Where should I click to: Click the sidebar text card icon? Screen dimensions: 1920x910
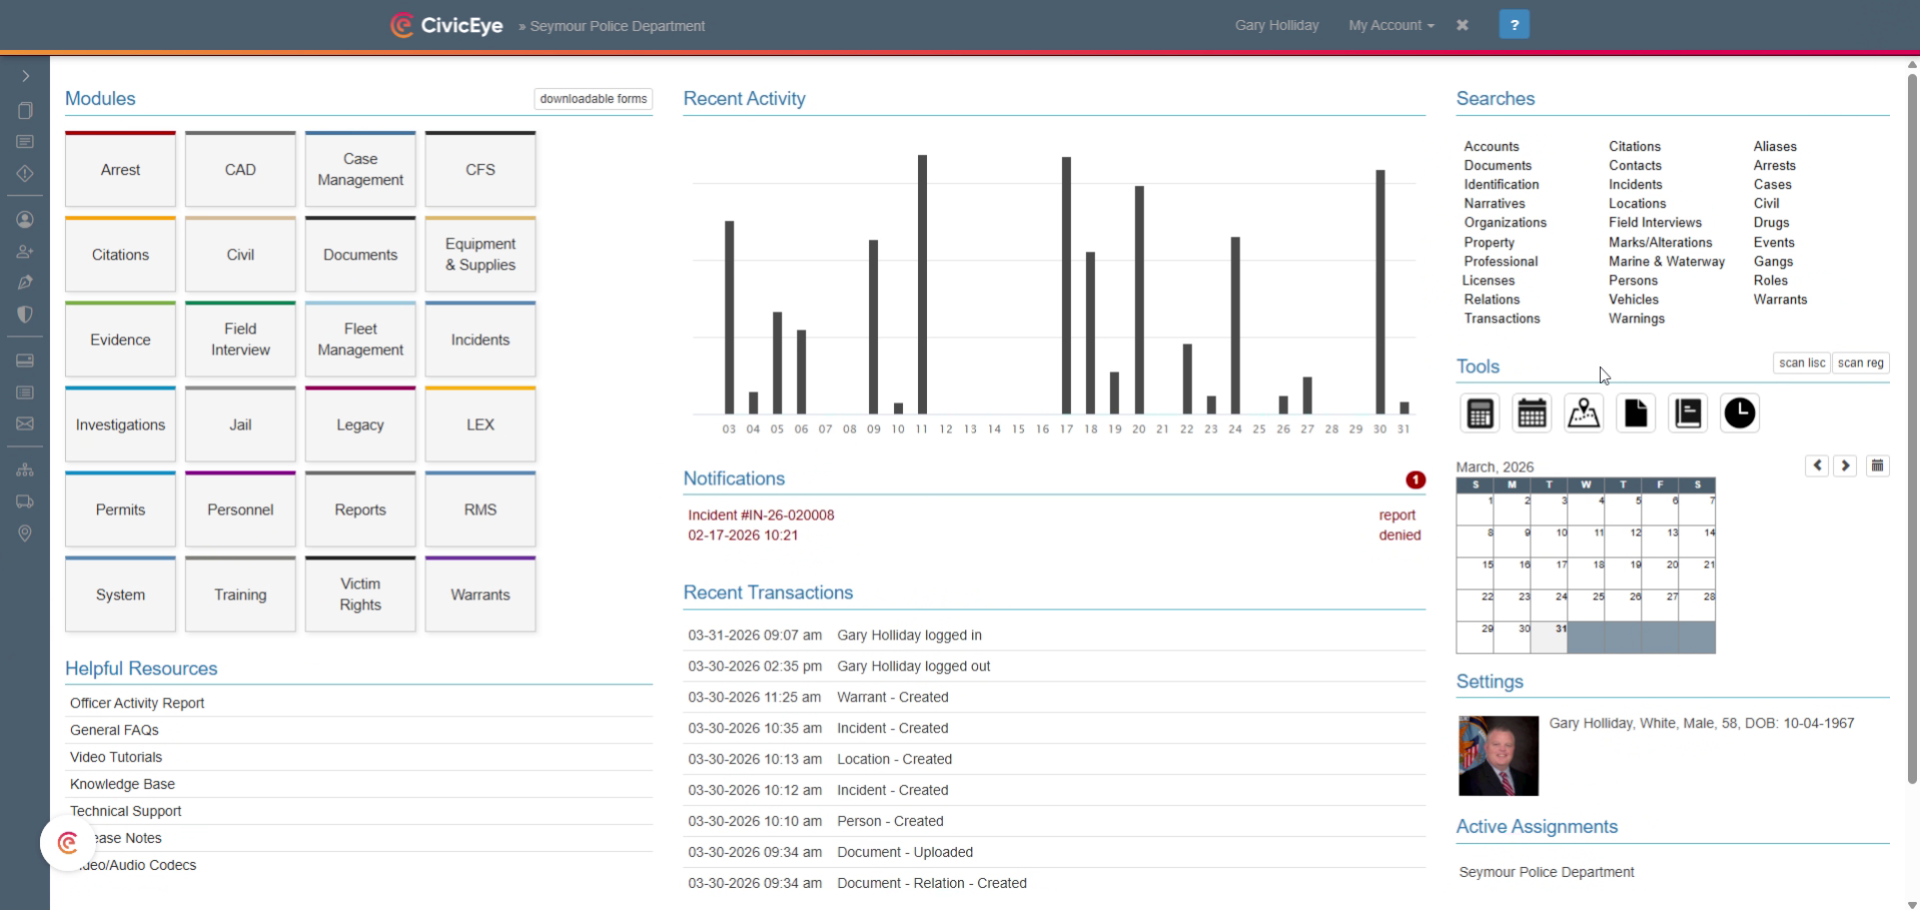coord(25,142)
